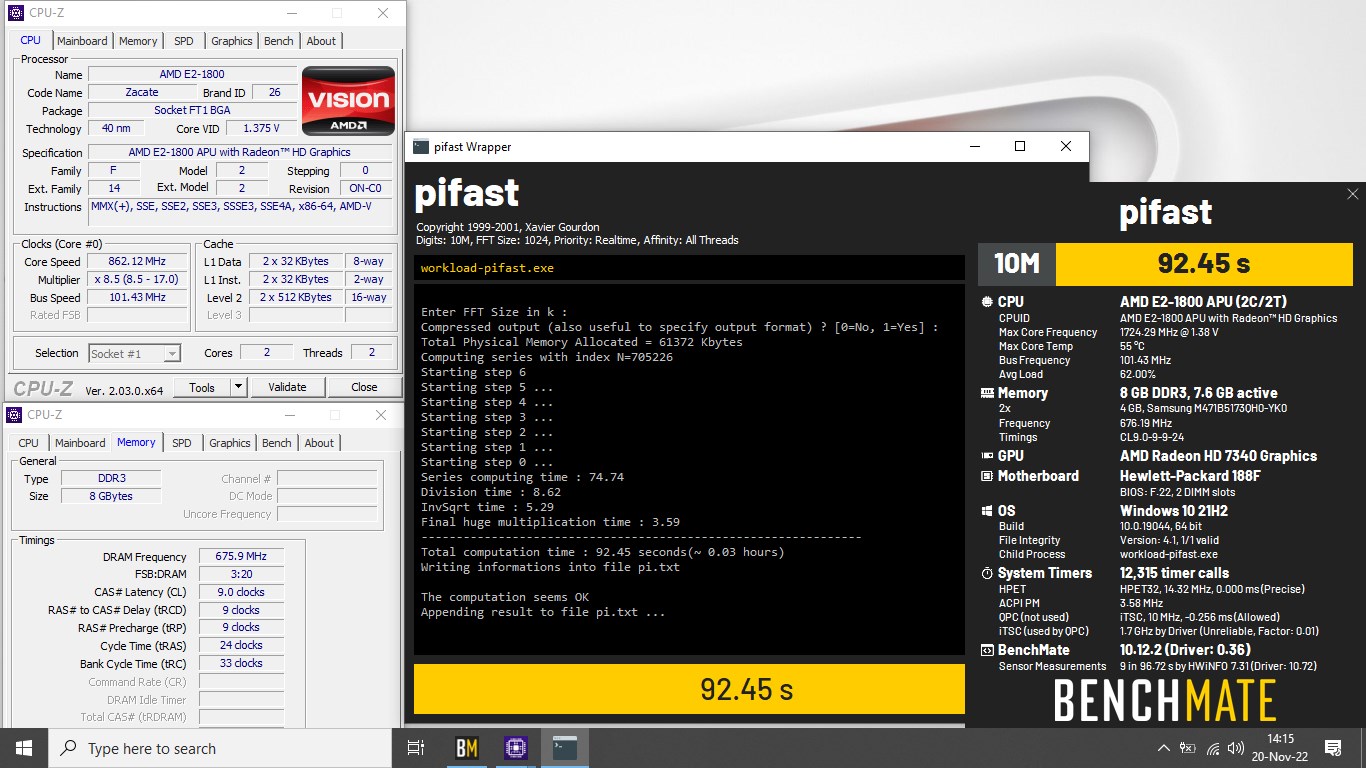Click the System Timers clock icon
1366x768 pixels.
click(x=987, y=573)
